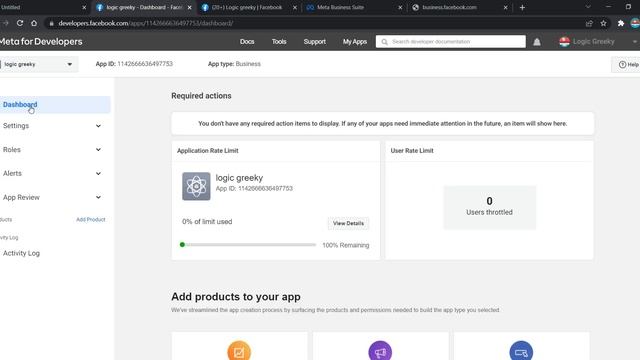The height and width of the screenshot is (360, 640).
Task: Switch to the business.facebook.com tab
Action: pyautogui.click(x=459, y=7)
